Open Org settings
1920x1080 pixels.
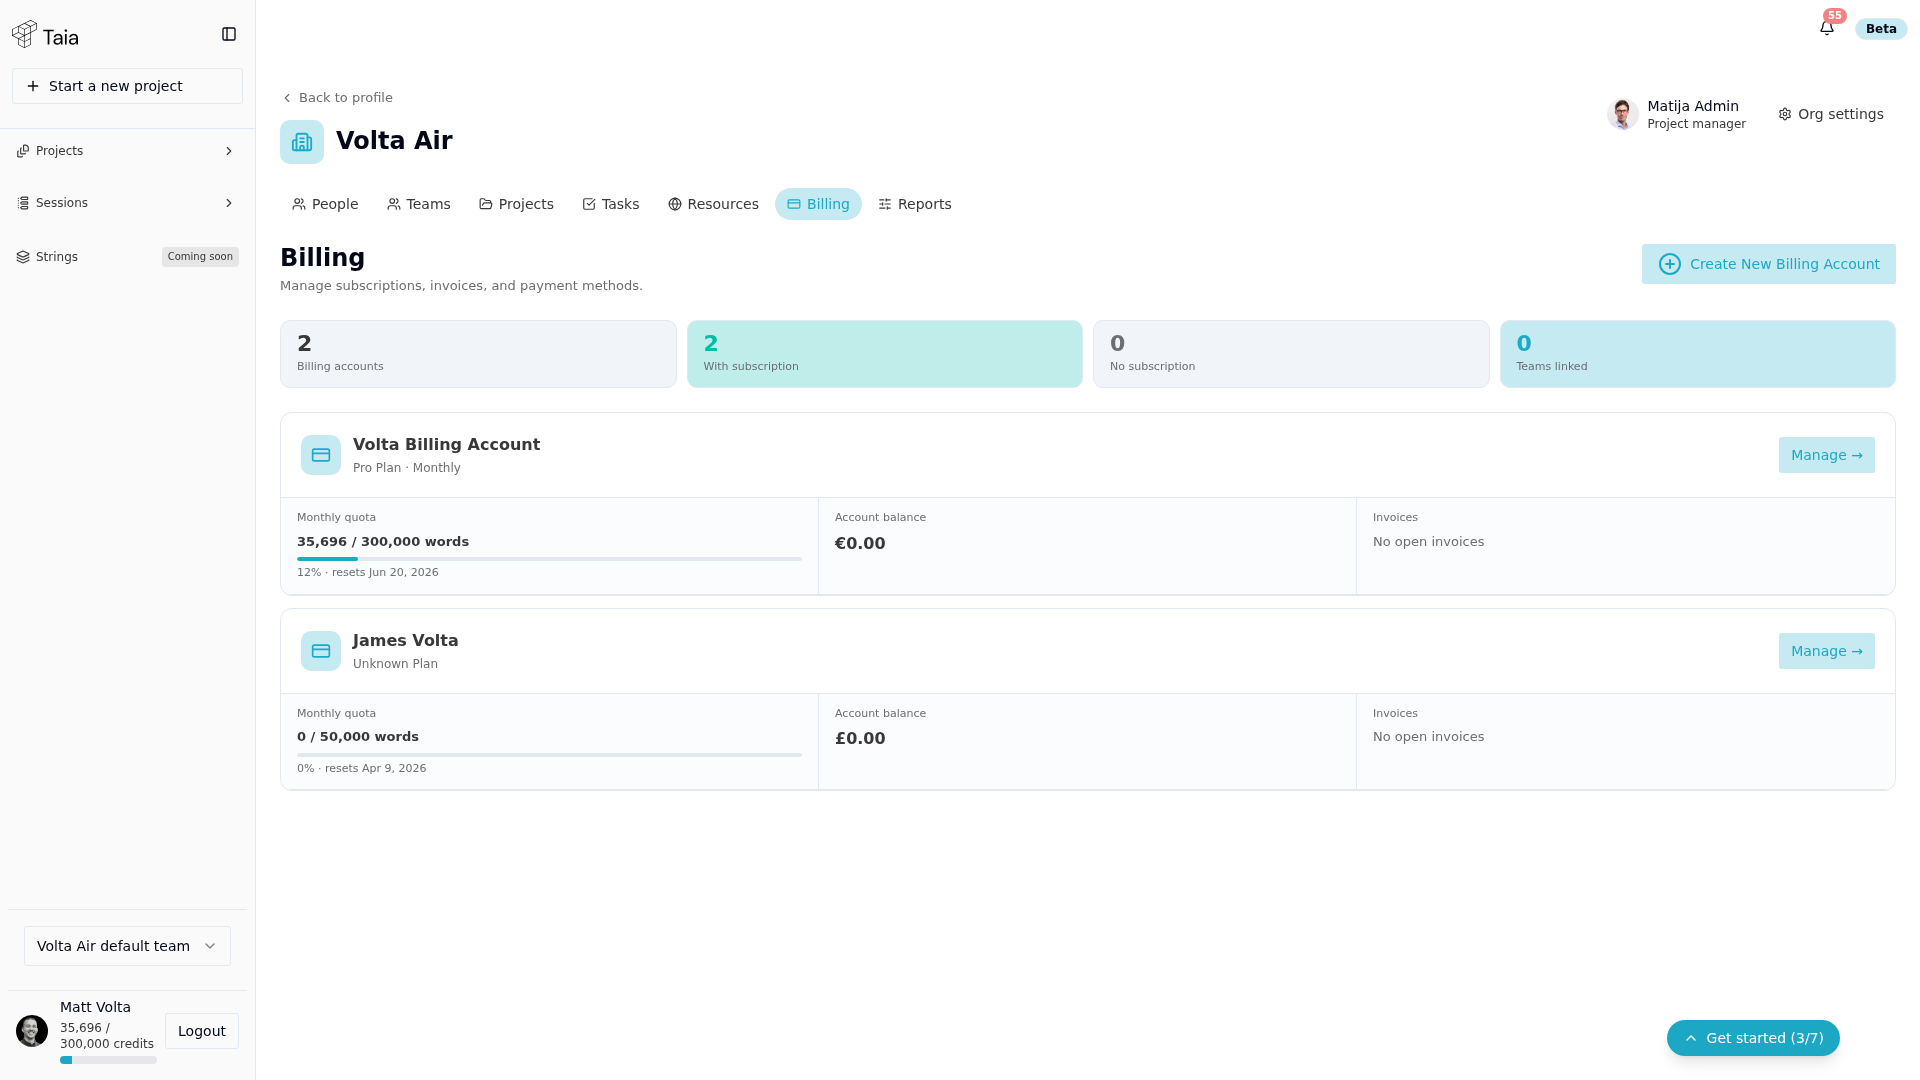tap(1831, 114)
